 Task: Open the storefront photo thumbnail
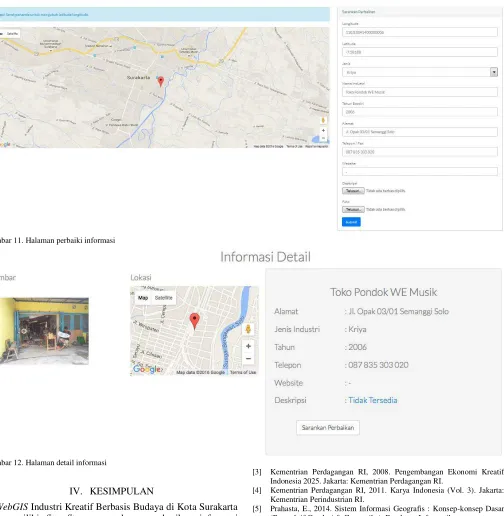(44, 331)
